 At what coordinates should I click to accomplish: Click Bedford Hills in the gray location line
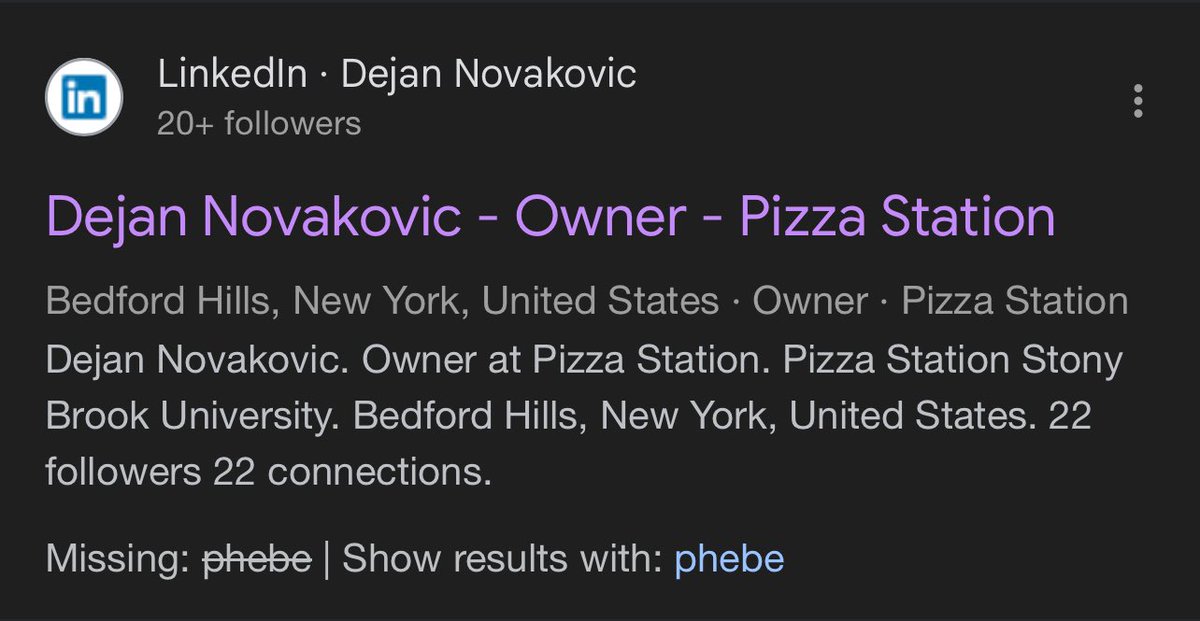point(159,301)
